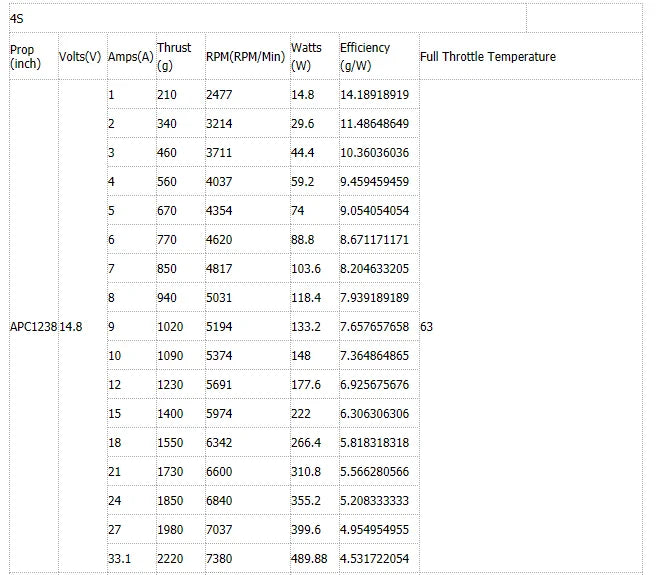
Task: Click watts value 133.2
Action: pyautogui.click(x=306, y=326)
